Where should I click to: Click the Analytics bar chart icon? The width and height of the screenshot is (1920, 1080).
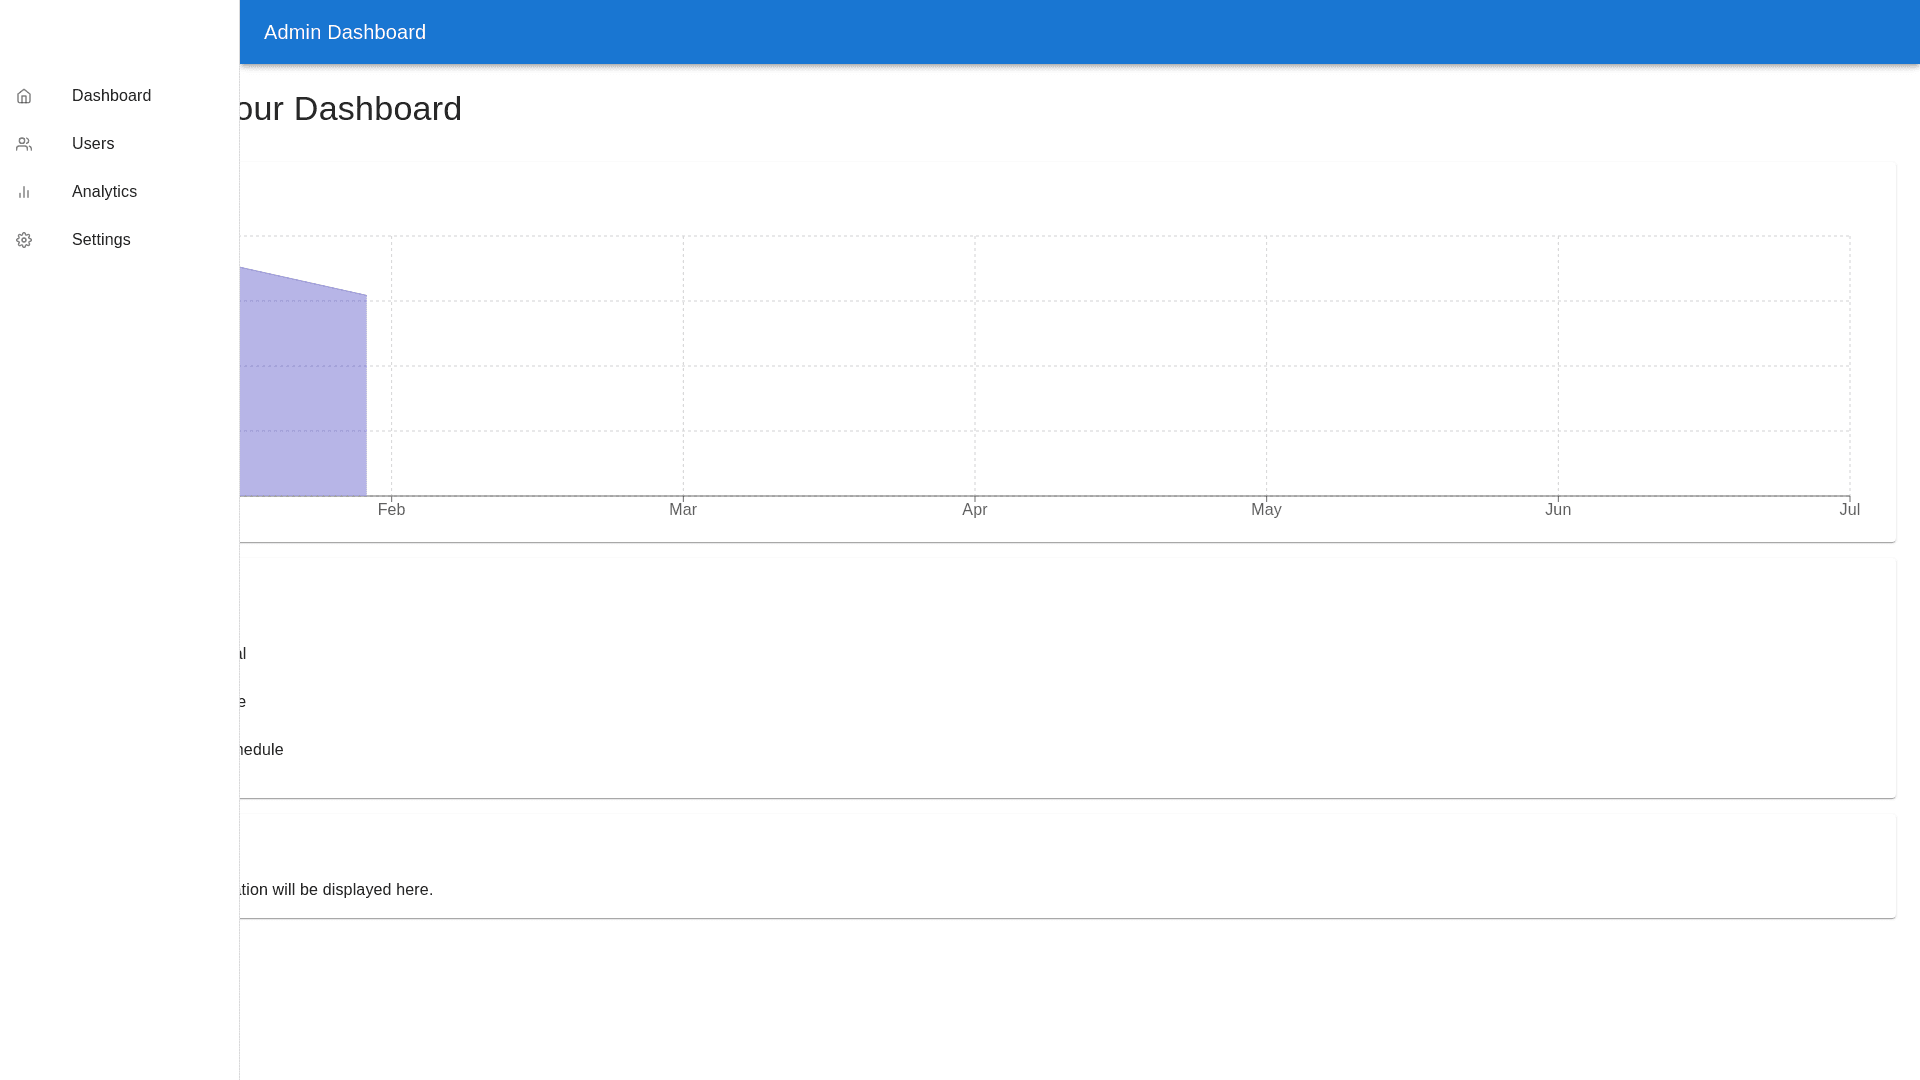pyautogui.click(x=24, y=192)
